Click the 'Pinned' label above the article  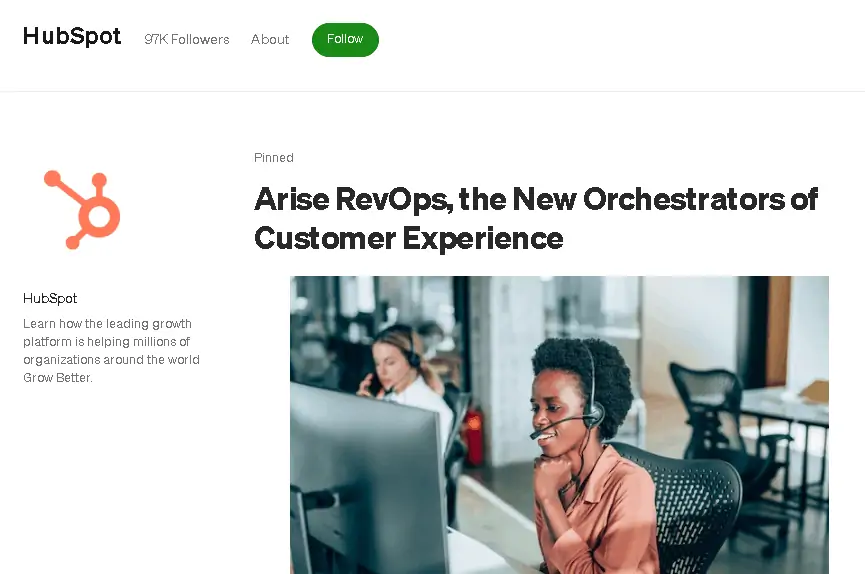[x=274, y=158]
